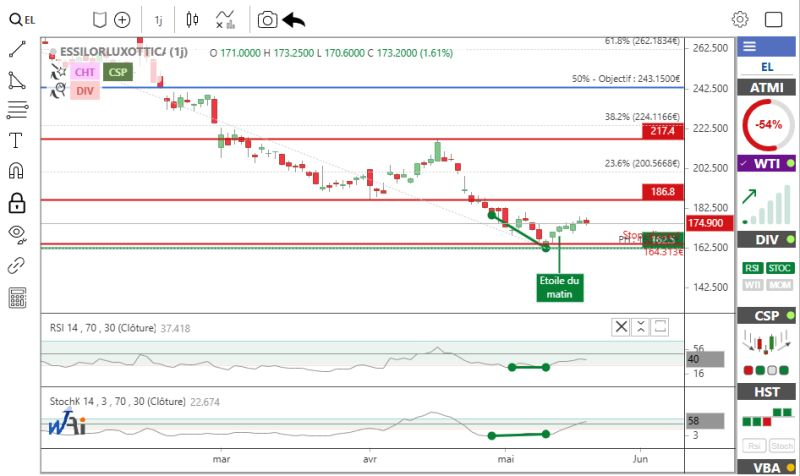Click the red CSP indicator swatch
Screen dimensions: 800x476
click(748, 370)
